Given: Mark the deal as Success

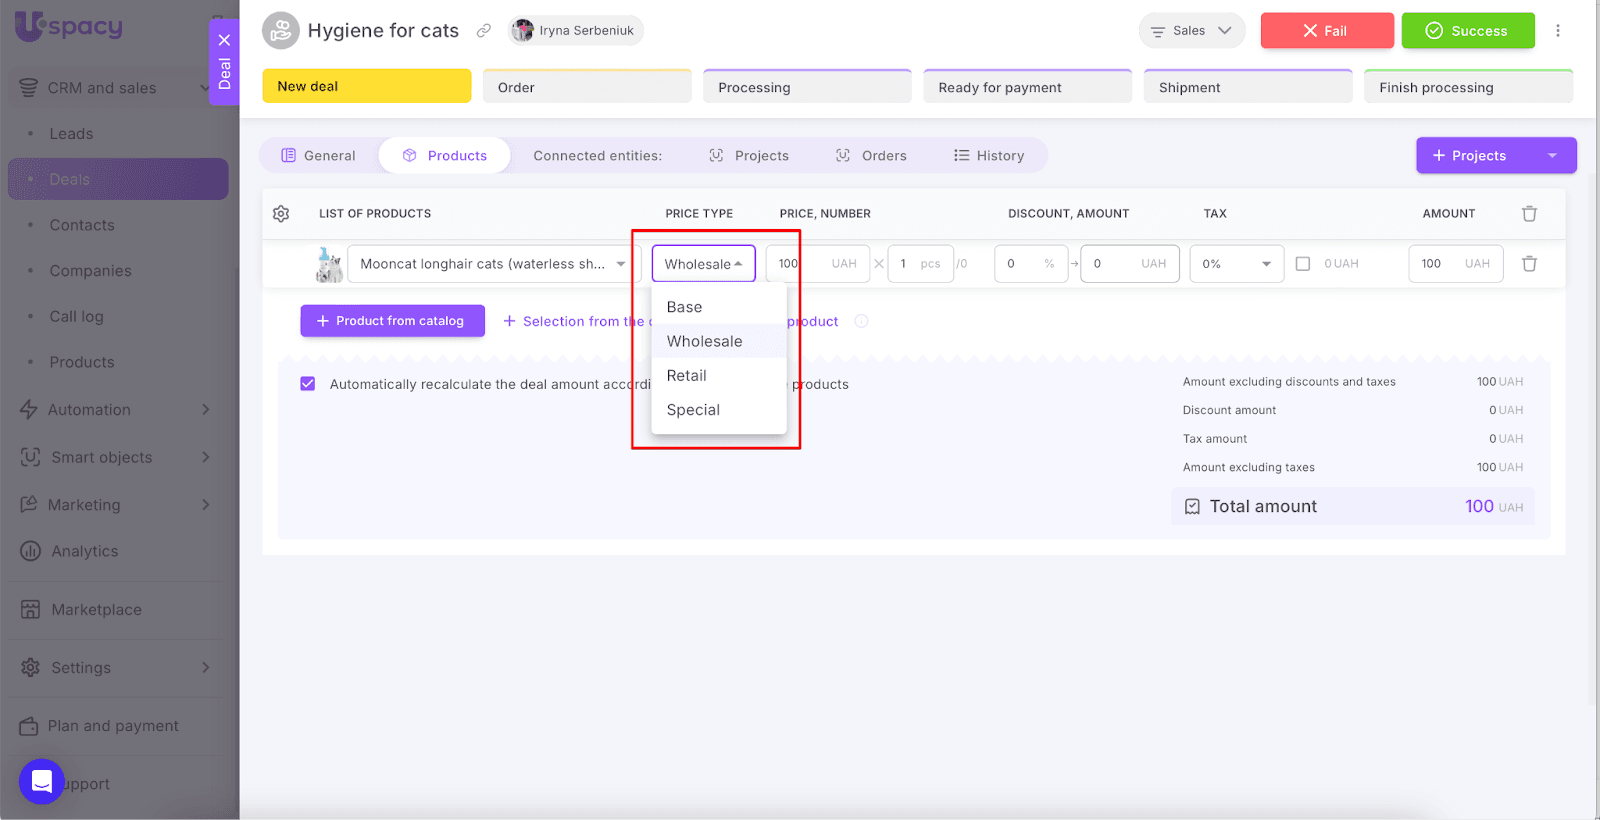Looking at the screenshot, I should coord(1467,31).
